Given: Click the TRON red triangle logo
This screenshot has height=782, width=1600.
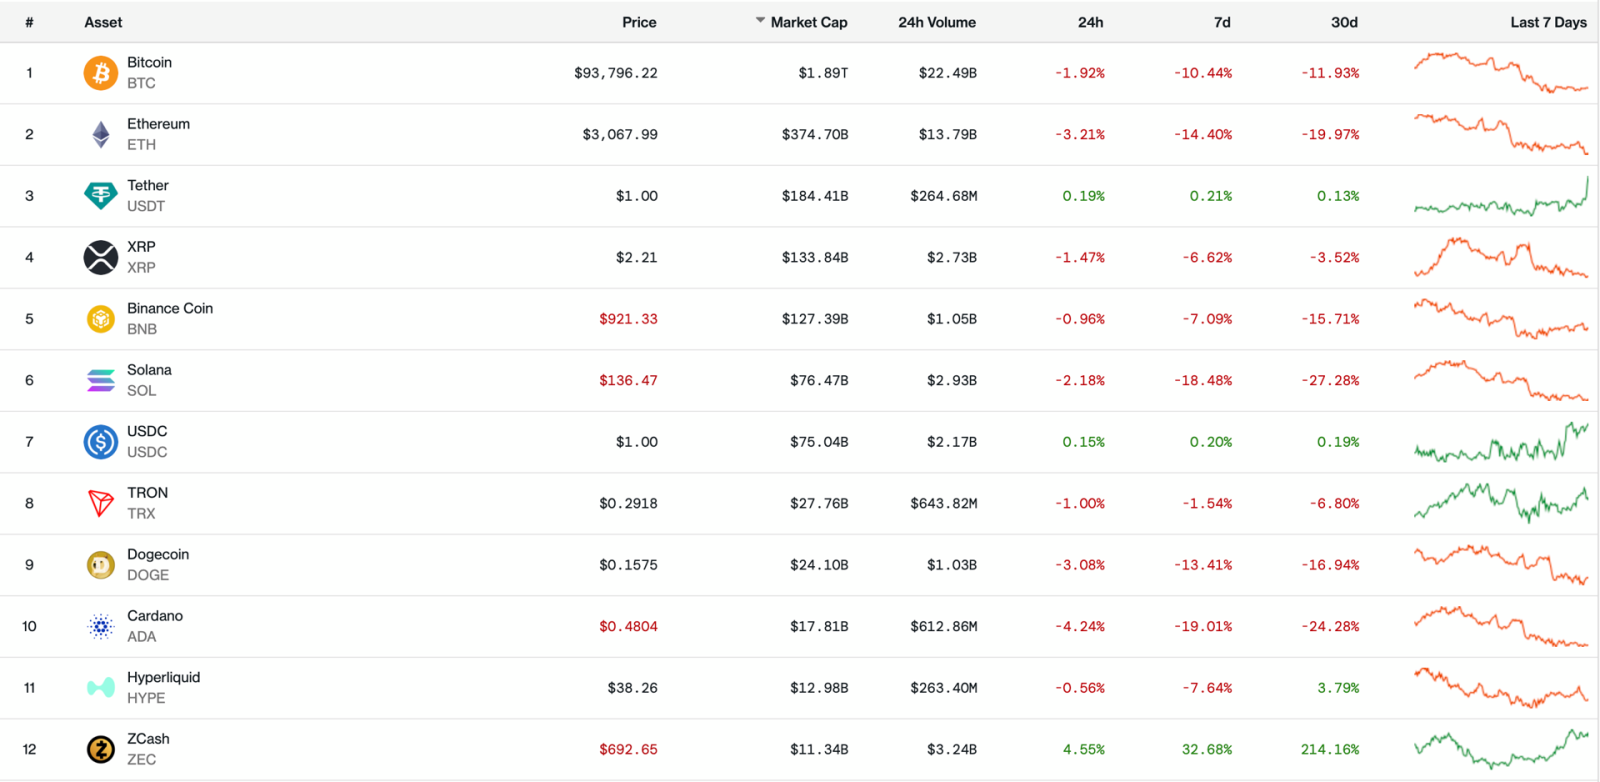Looking at the screenshot, I should tap(100, 503).
